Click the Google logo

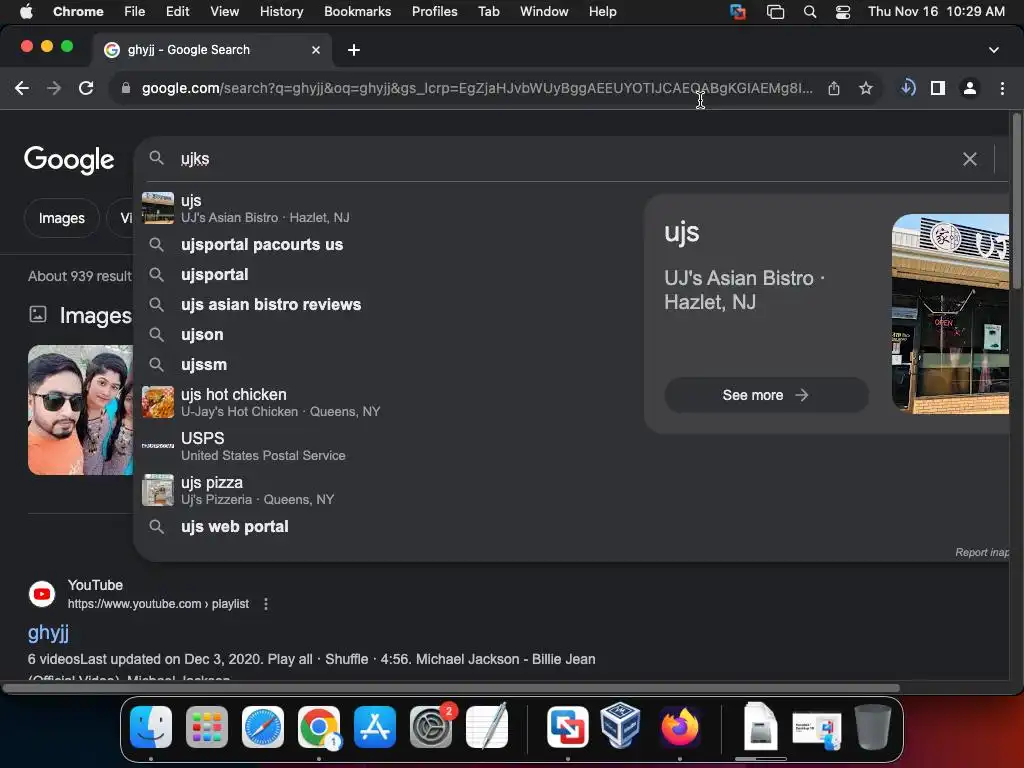point(69,159)
